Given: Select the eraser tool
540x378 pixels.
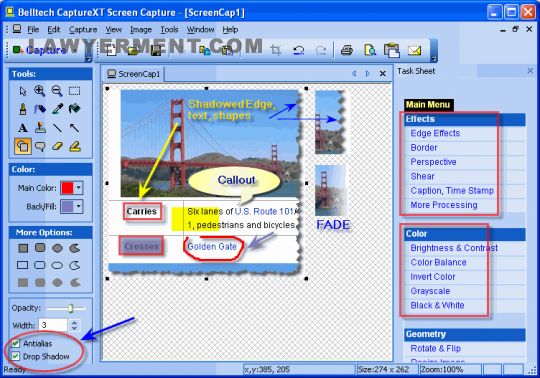Looking at the screenshot, I should point(57,146).
